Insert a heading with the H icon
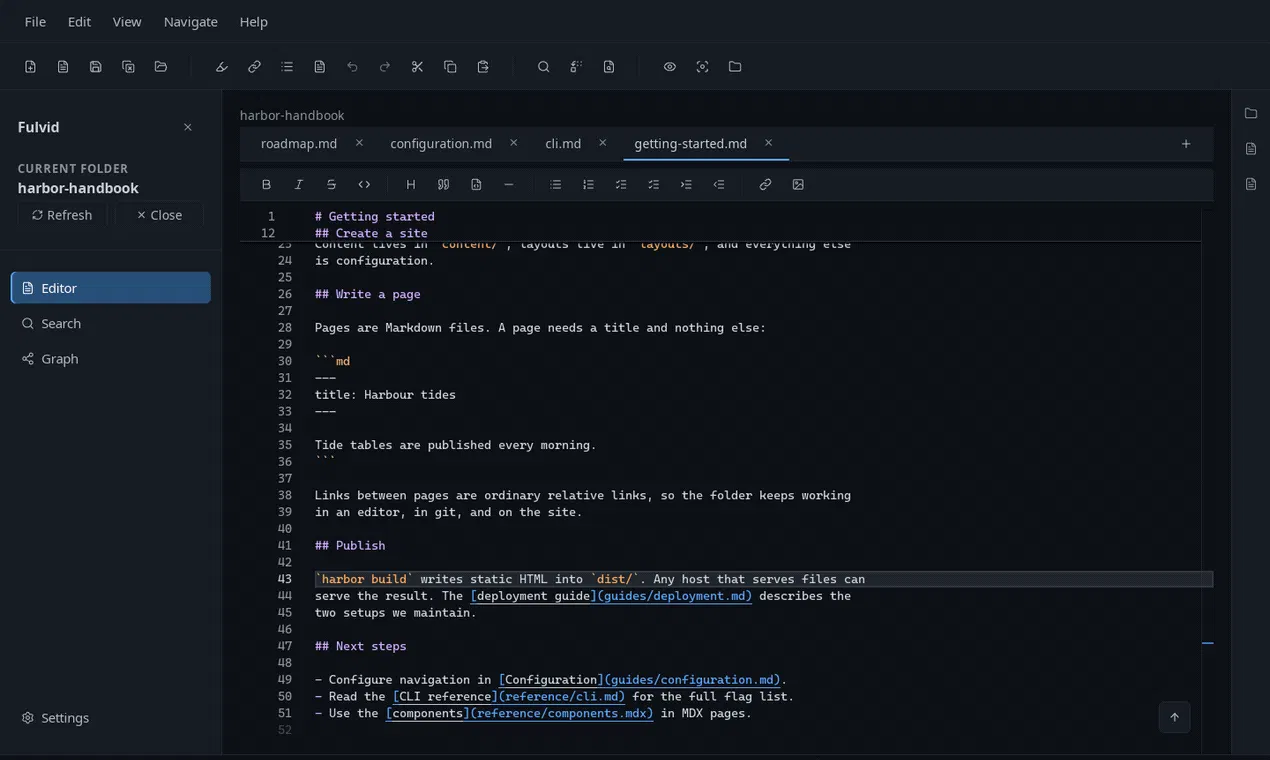The width and height of the screenshot is (1270, 760). 410,185
